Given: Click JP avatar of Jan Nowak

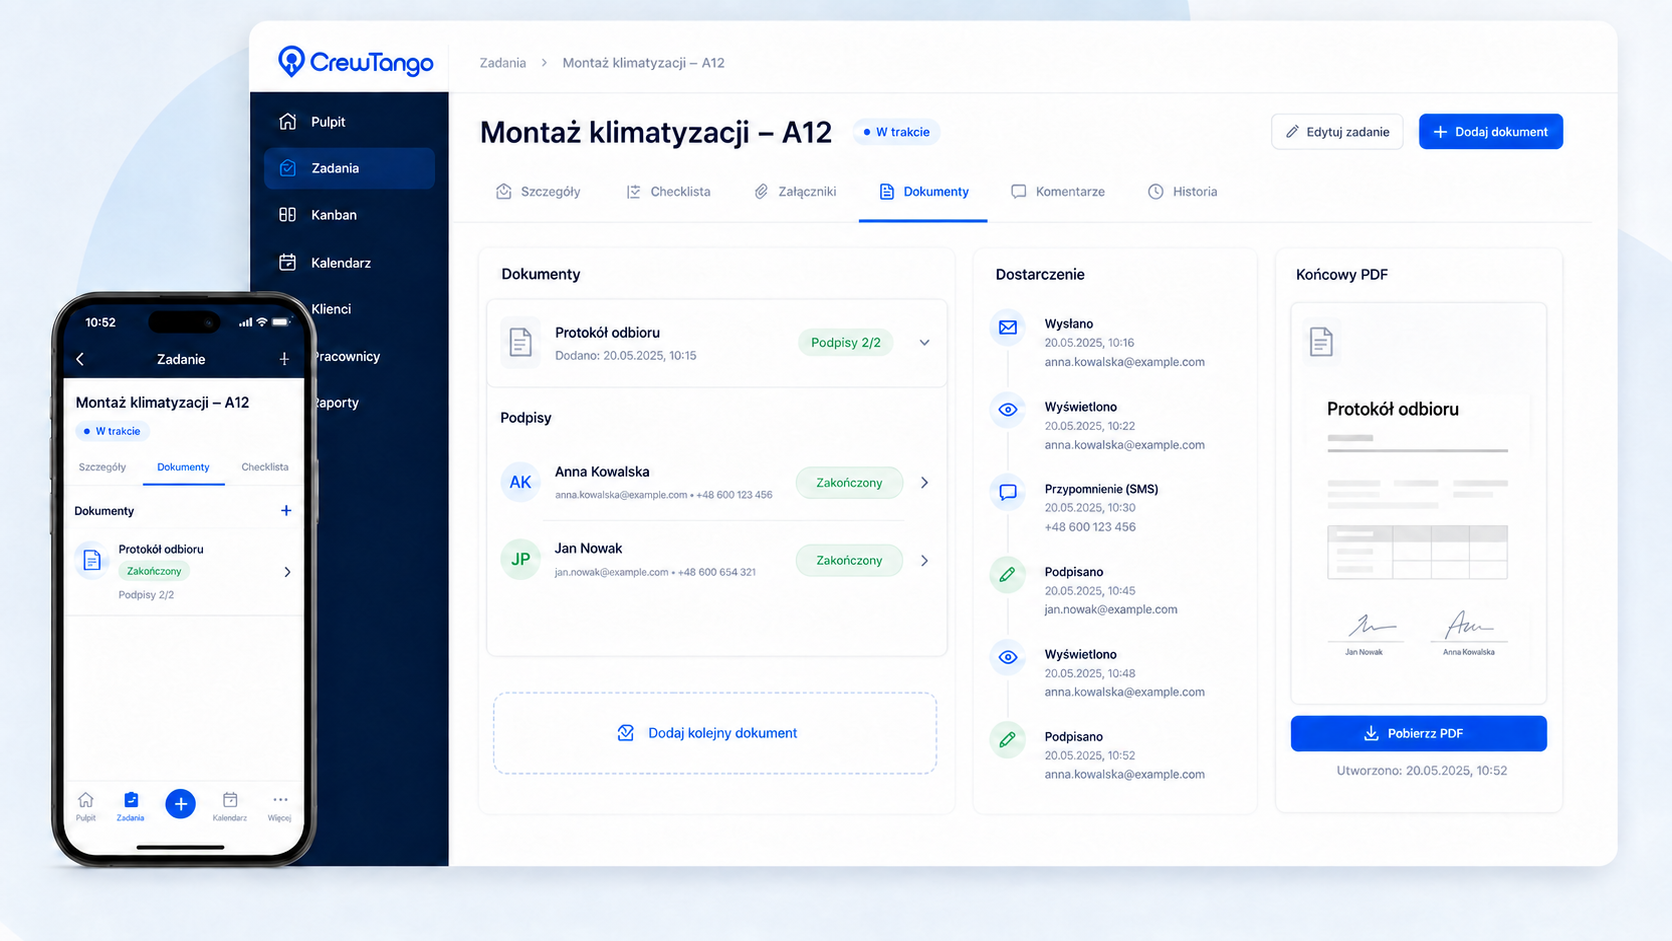Looking at the screenshot, I should tap(520, 560).
